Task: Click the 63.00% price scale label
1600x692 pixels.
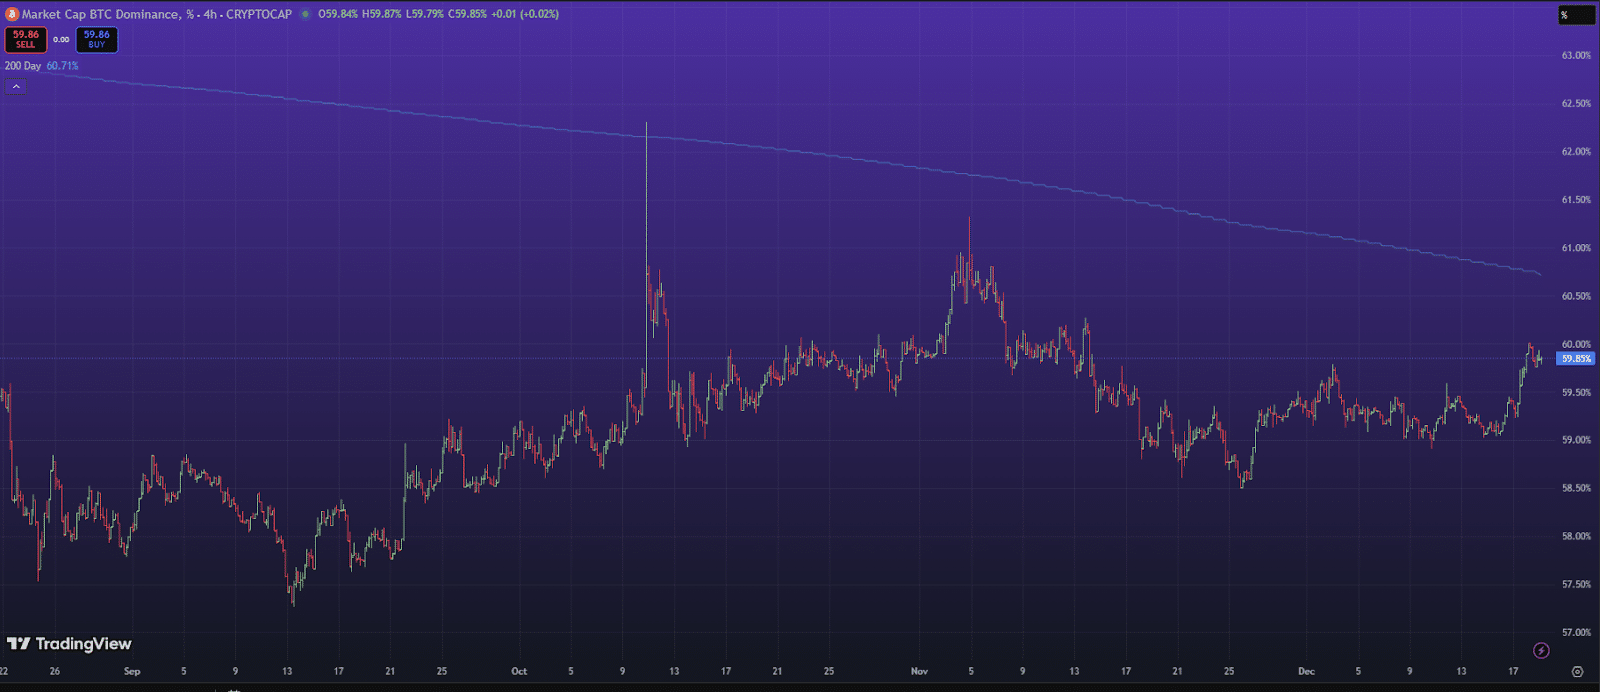Action: tap(1576, 55)
